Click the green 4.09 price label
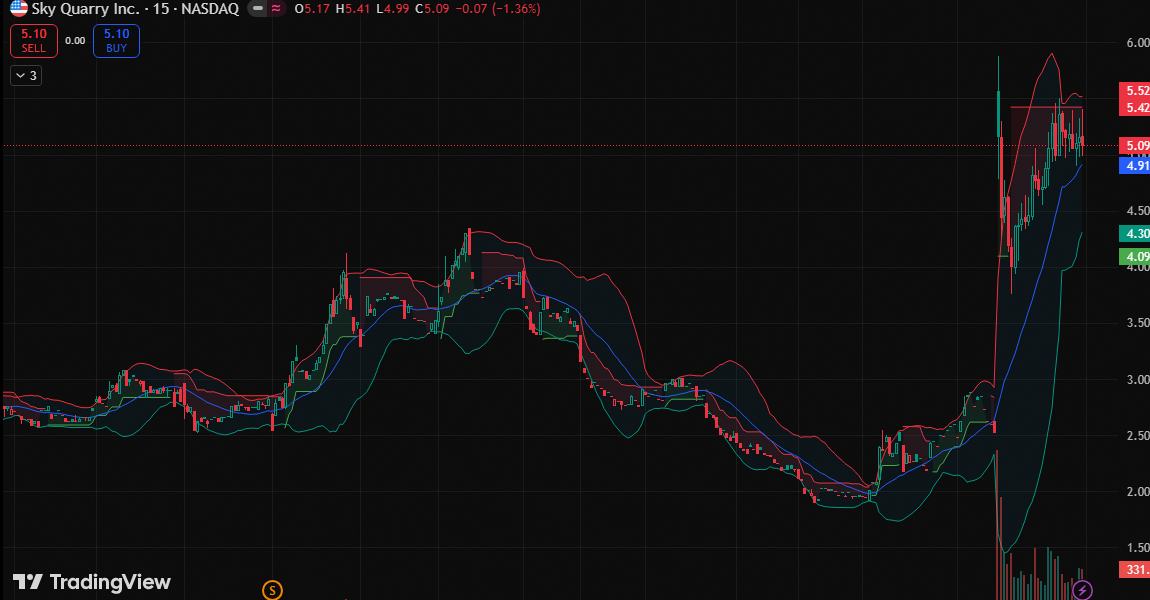 click(x=1135, y=257)
